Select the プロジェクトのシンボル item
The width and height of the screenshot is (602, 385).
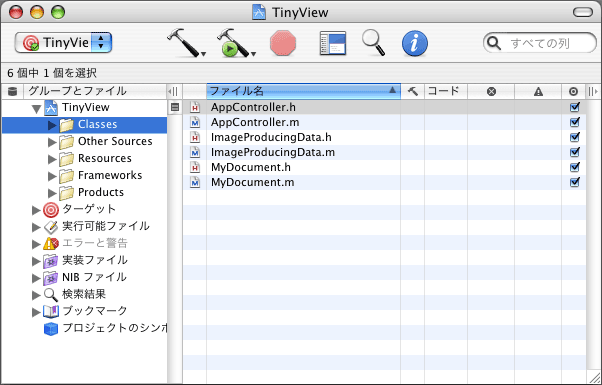[114, 328]
